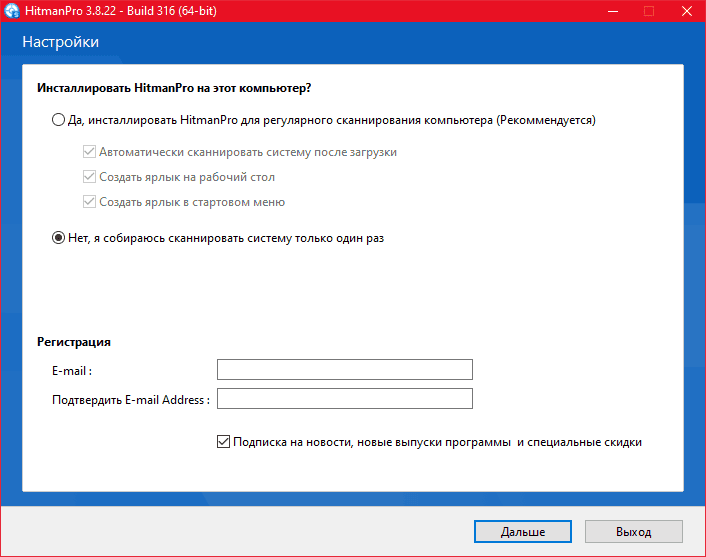Close the HitmanPro window
The image size is (706, 557).
click(x=687, y=11)
